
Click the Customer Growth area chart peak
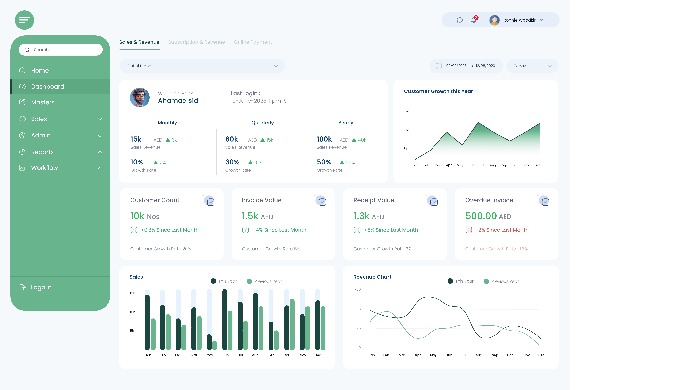[x=478, y=123]
